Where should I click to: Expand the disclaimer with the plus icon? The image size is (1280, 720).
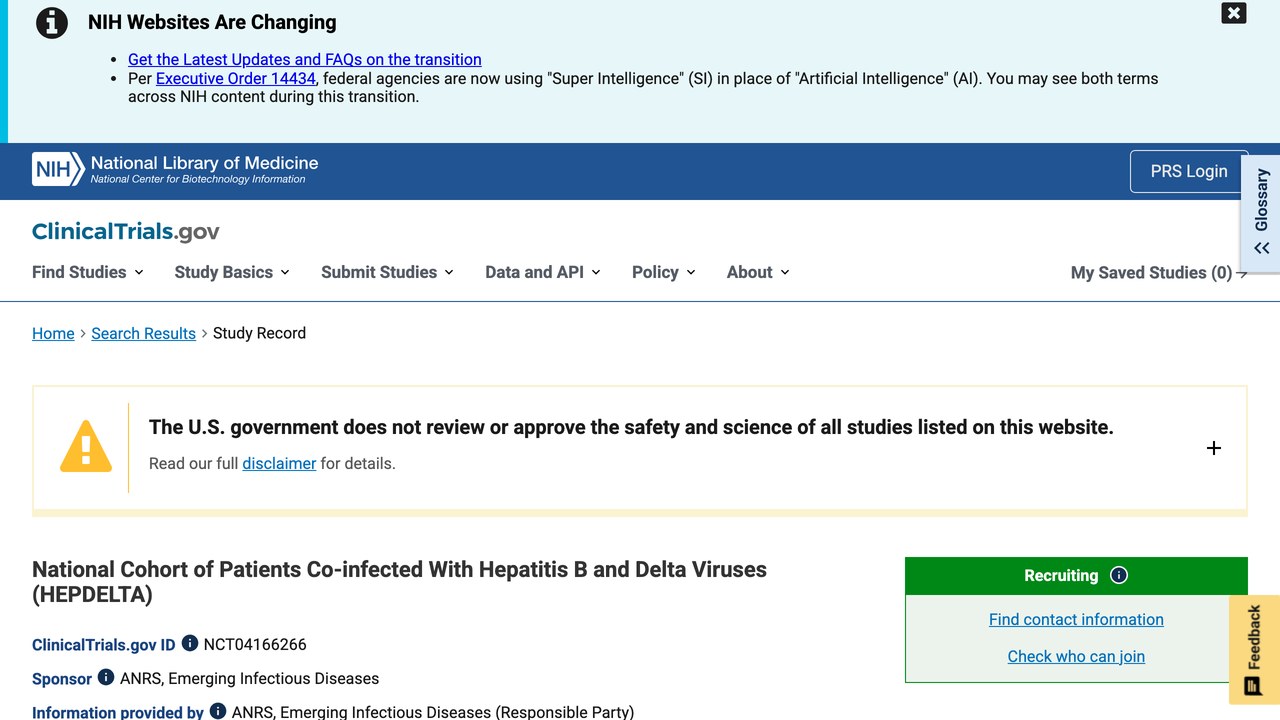click(x=1214, y=448)
